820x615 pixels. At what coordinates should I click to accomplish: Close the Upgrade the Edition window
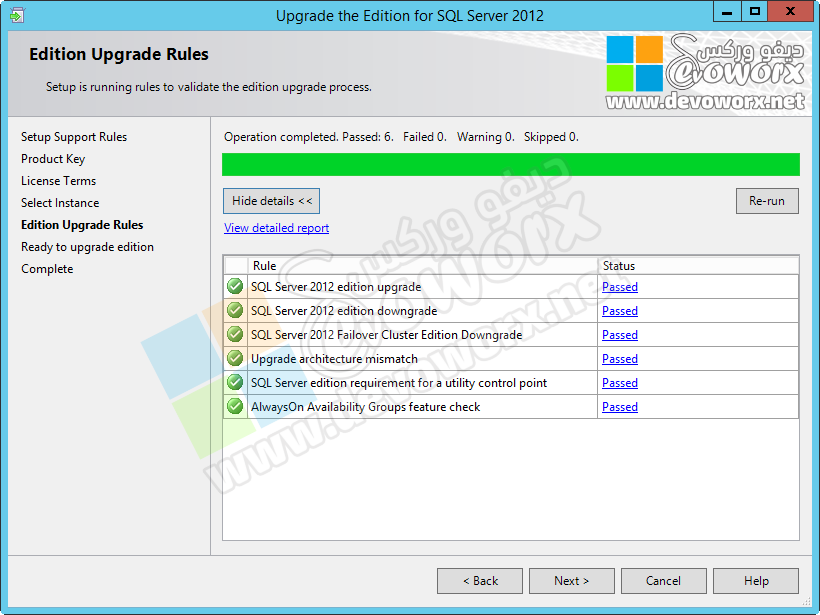coord(791,12)
